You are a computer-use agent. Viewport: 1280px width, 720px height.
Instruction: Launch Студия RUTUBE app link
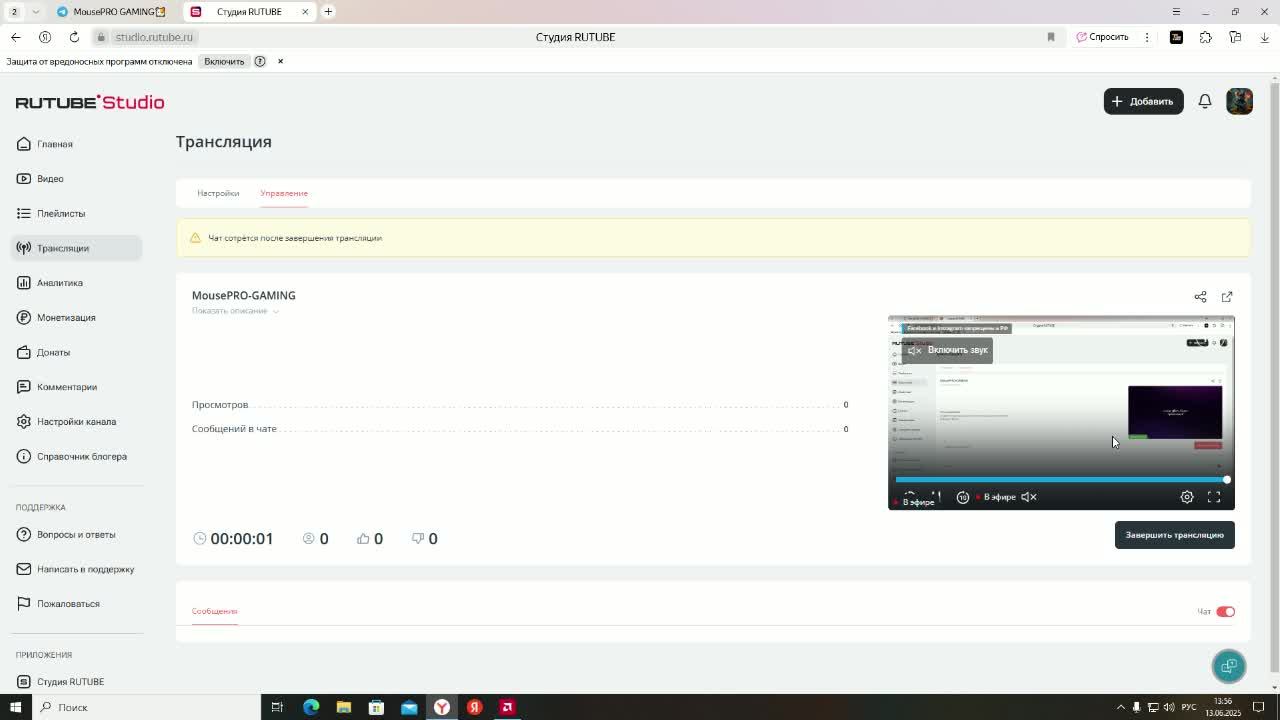click(76, 682)
